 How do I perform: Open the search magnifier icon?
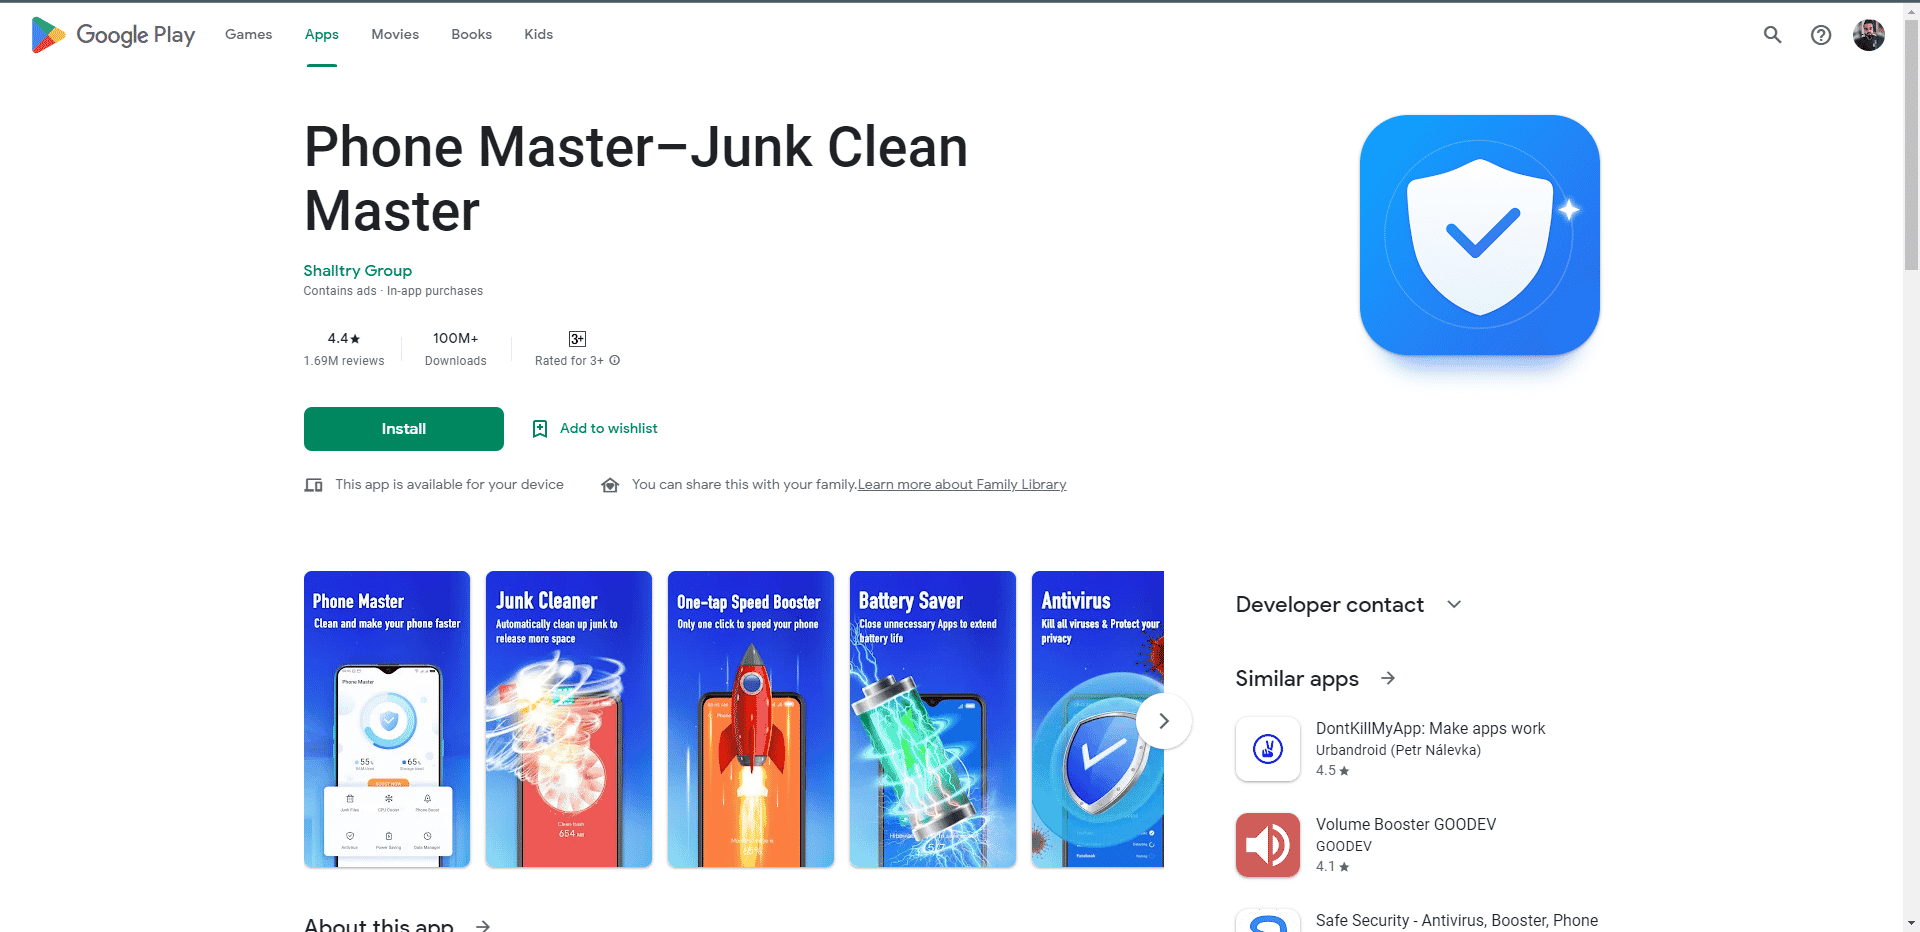click(1772, 35)
